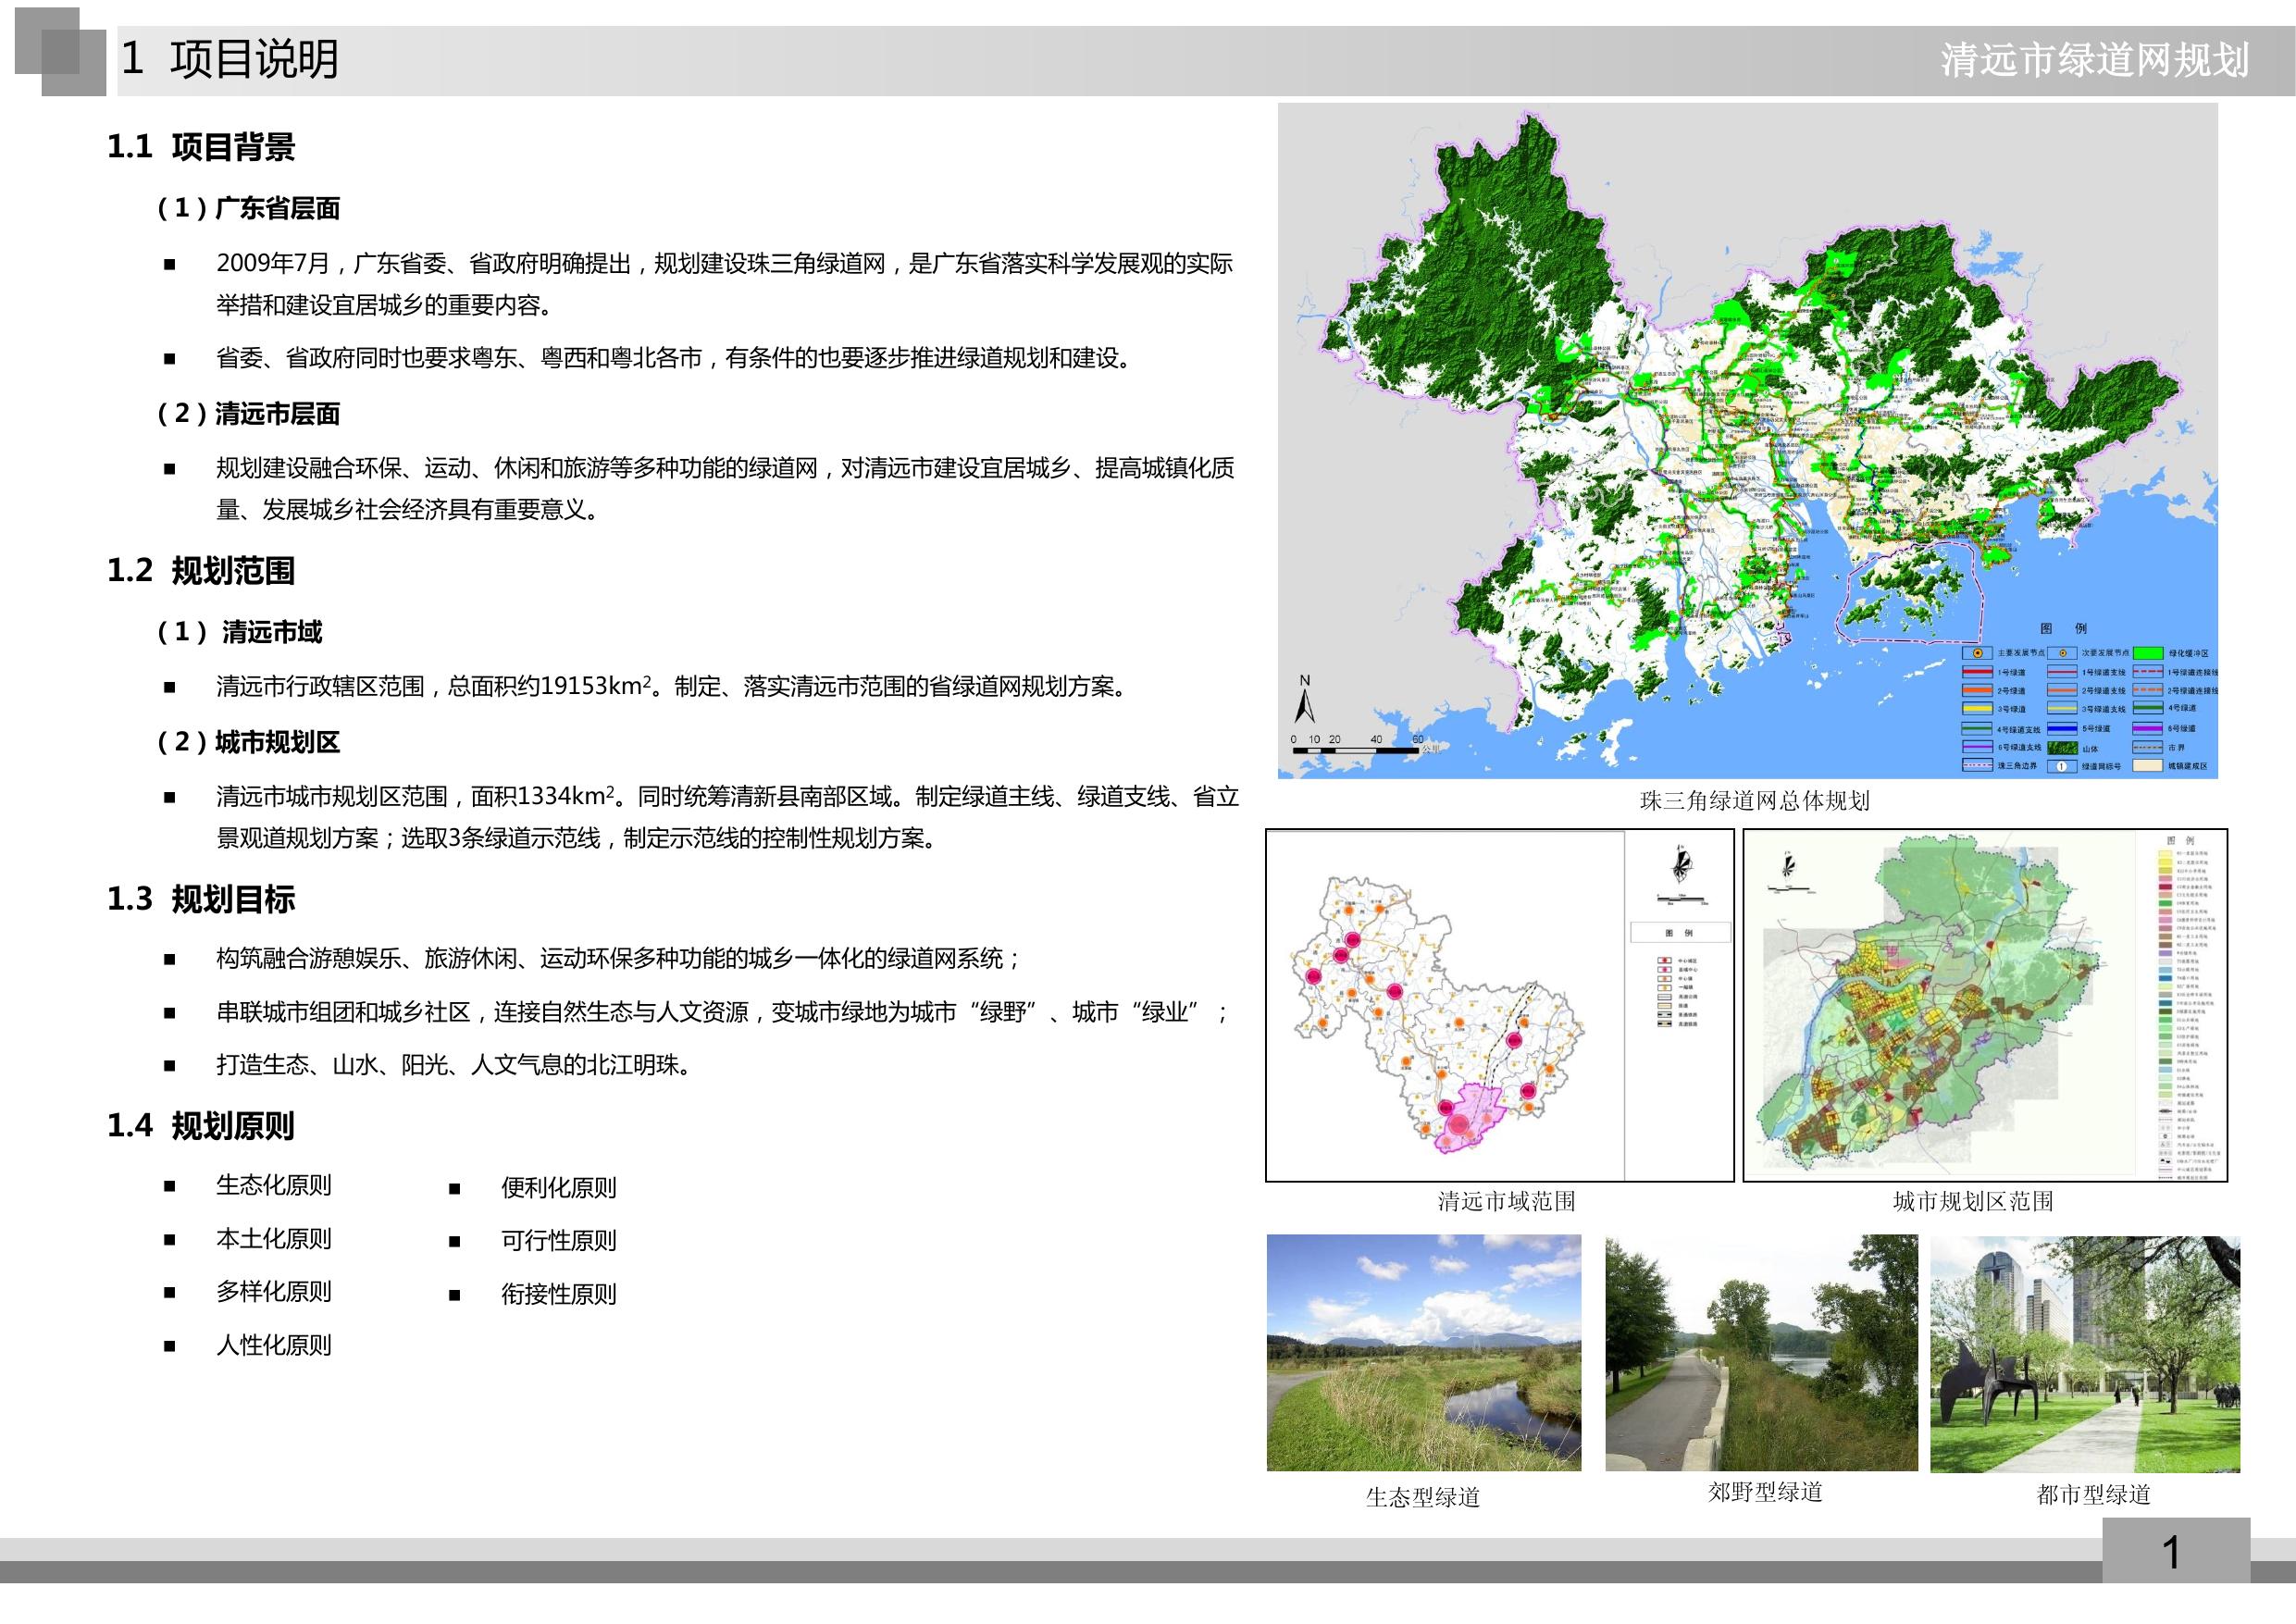Click the 珠三角边界 dashed line legend icon
Viewport: 2296px width, 1624px height.
coord(1978,766)
